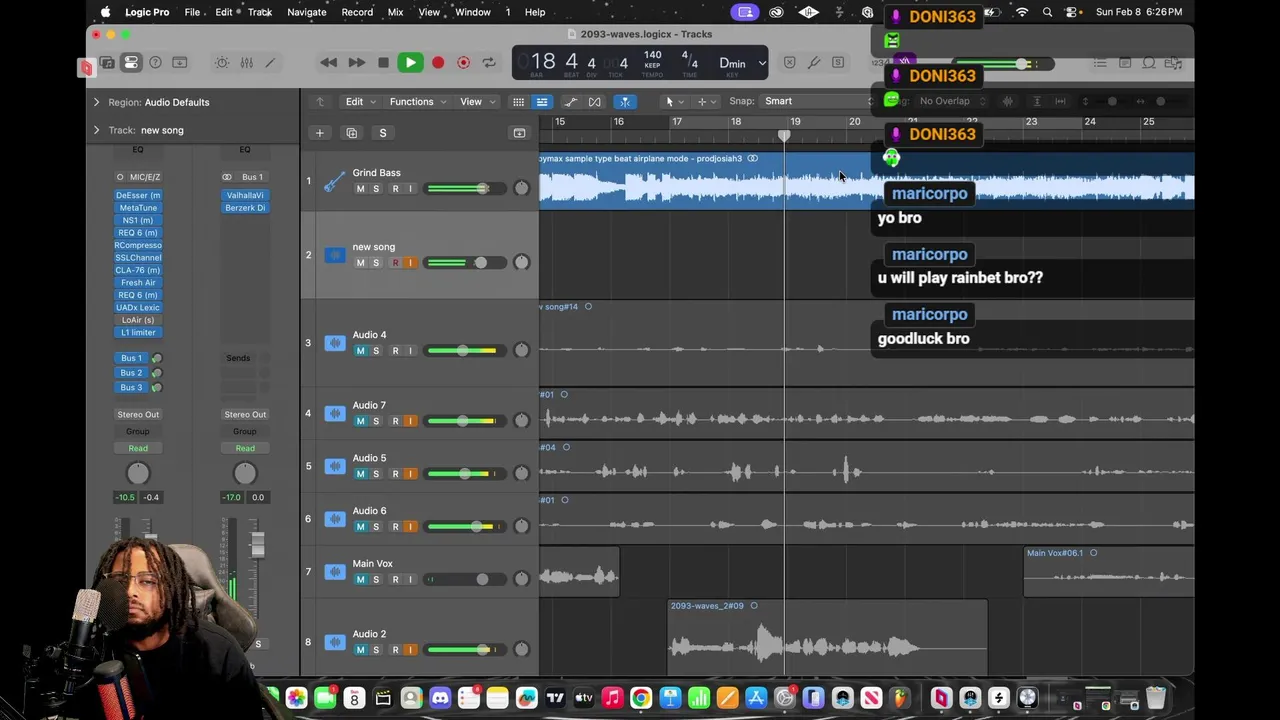Screen dimensions: 1280x720
Task: Open the View dropdown in tracks area
Action: [x=476, y=101]
